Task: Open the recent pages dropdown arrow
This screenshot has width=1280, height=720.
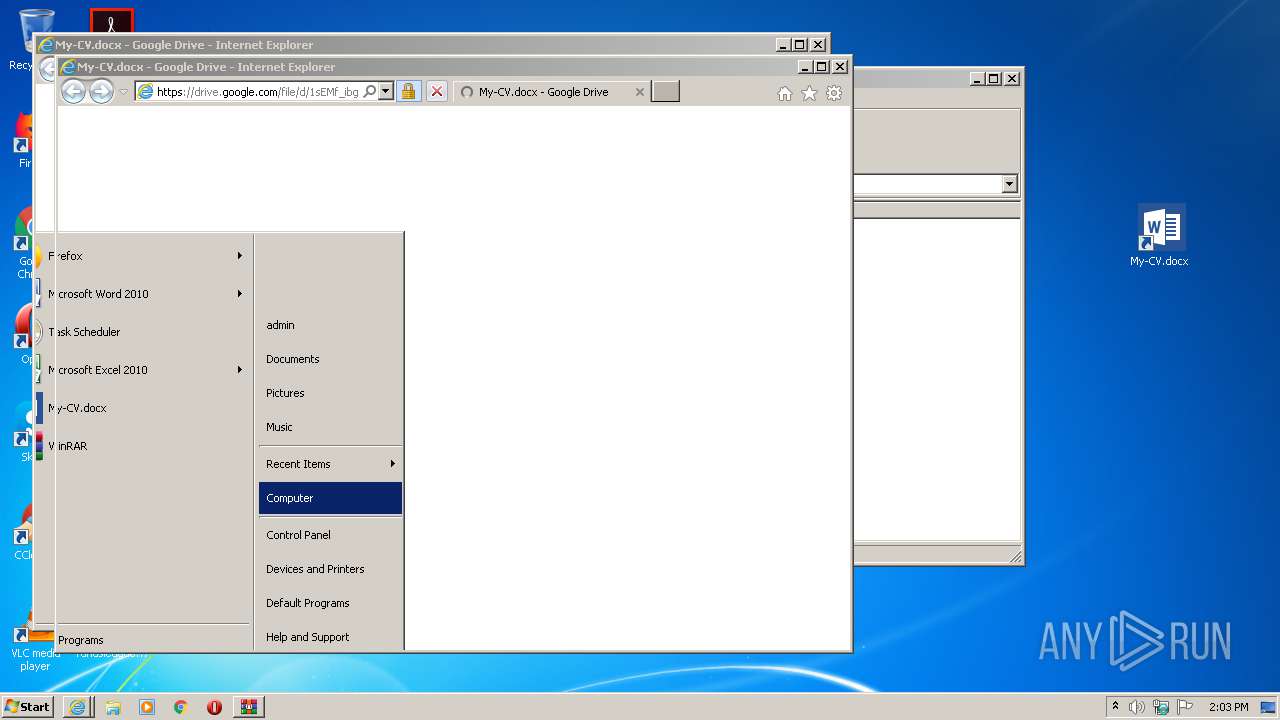Action: click(124, 92)
